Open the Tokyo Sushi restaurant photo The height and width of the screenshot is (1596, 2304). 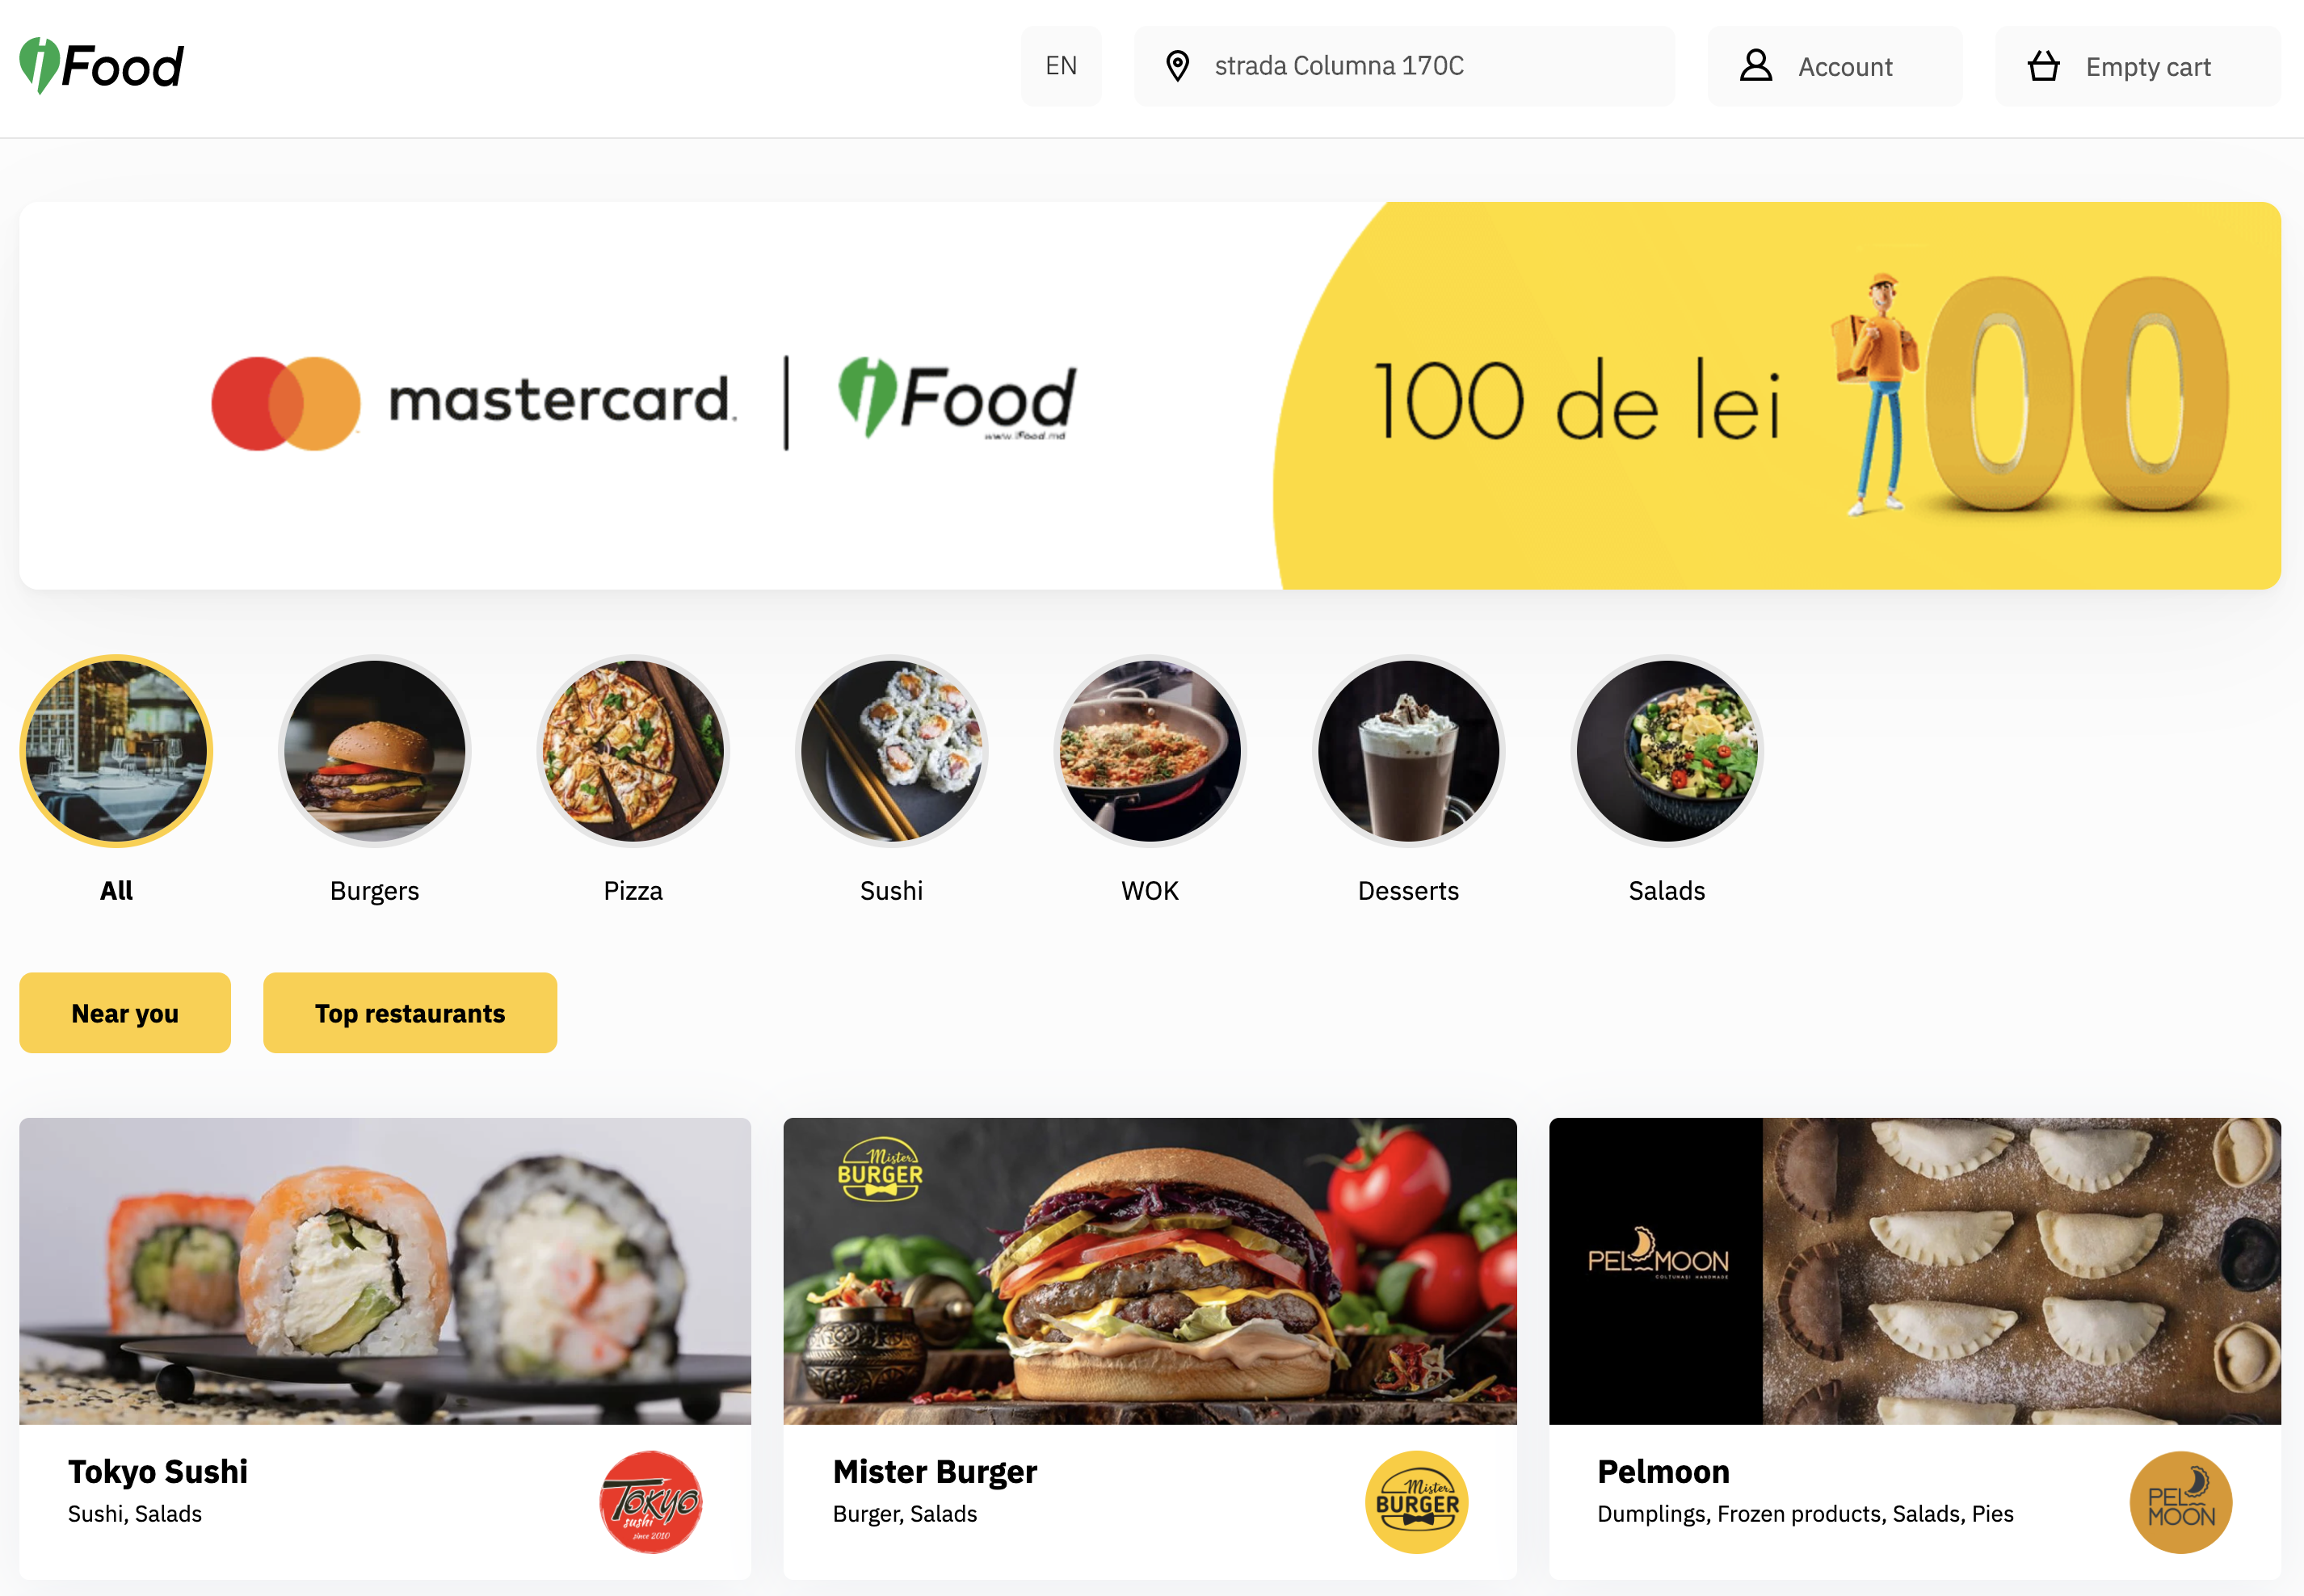[x=385, y=1271]
